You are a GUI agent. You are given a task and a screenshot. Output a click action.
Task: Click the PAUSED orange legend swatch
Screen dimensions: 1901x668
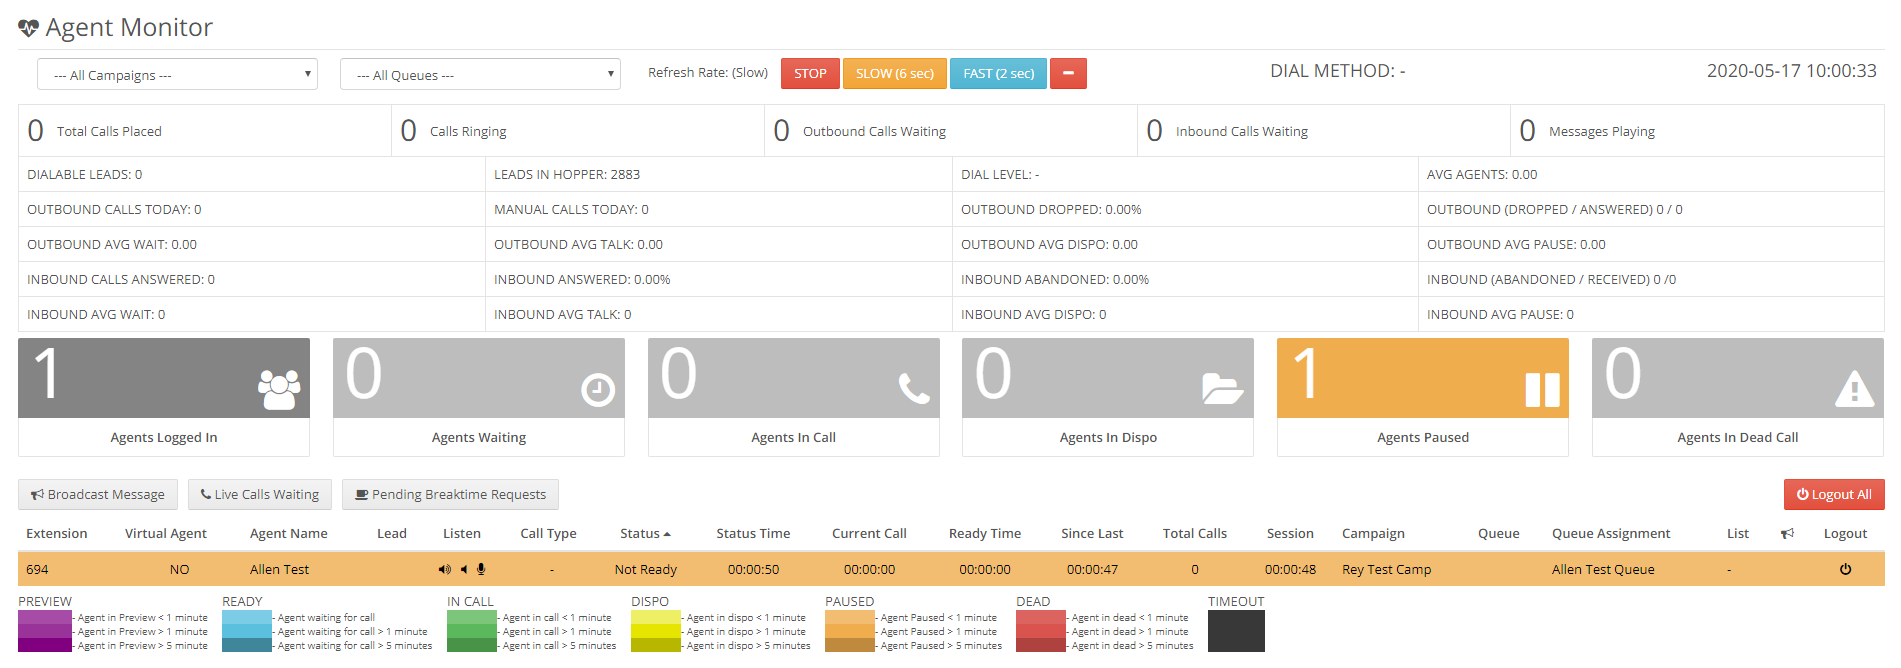(x=850, y=631)
